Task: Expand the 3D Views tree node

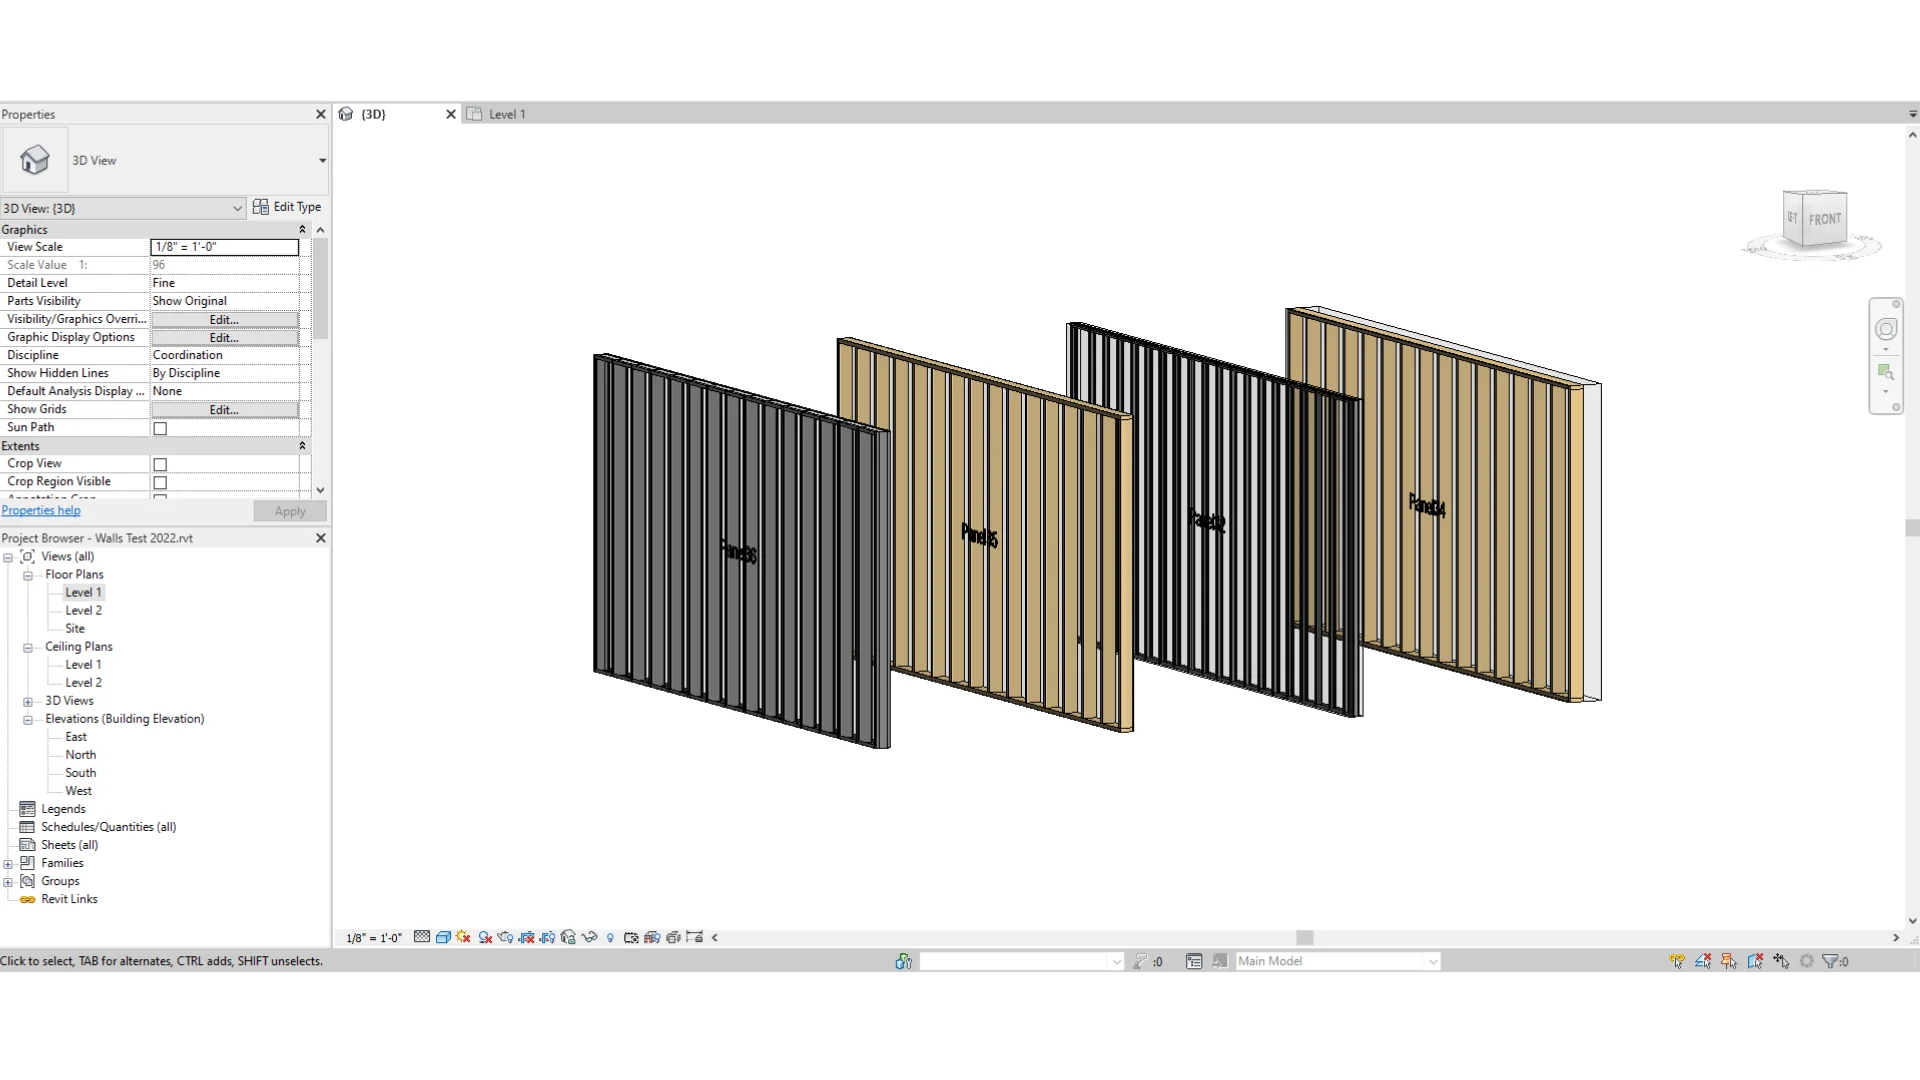Action: tap(28, 701)
